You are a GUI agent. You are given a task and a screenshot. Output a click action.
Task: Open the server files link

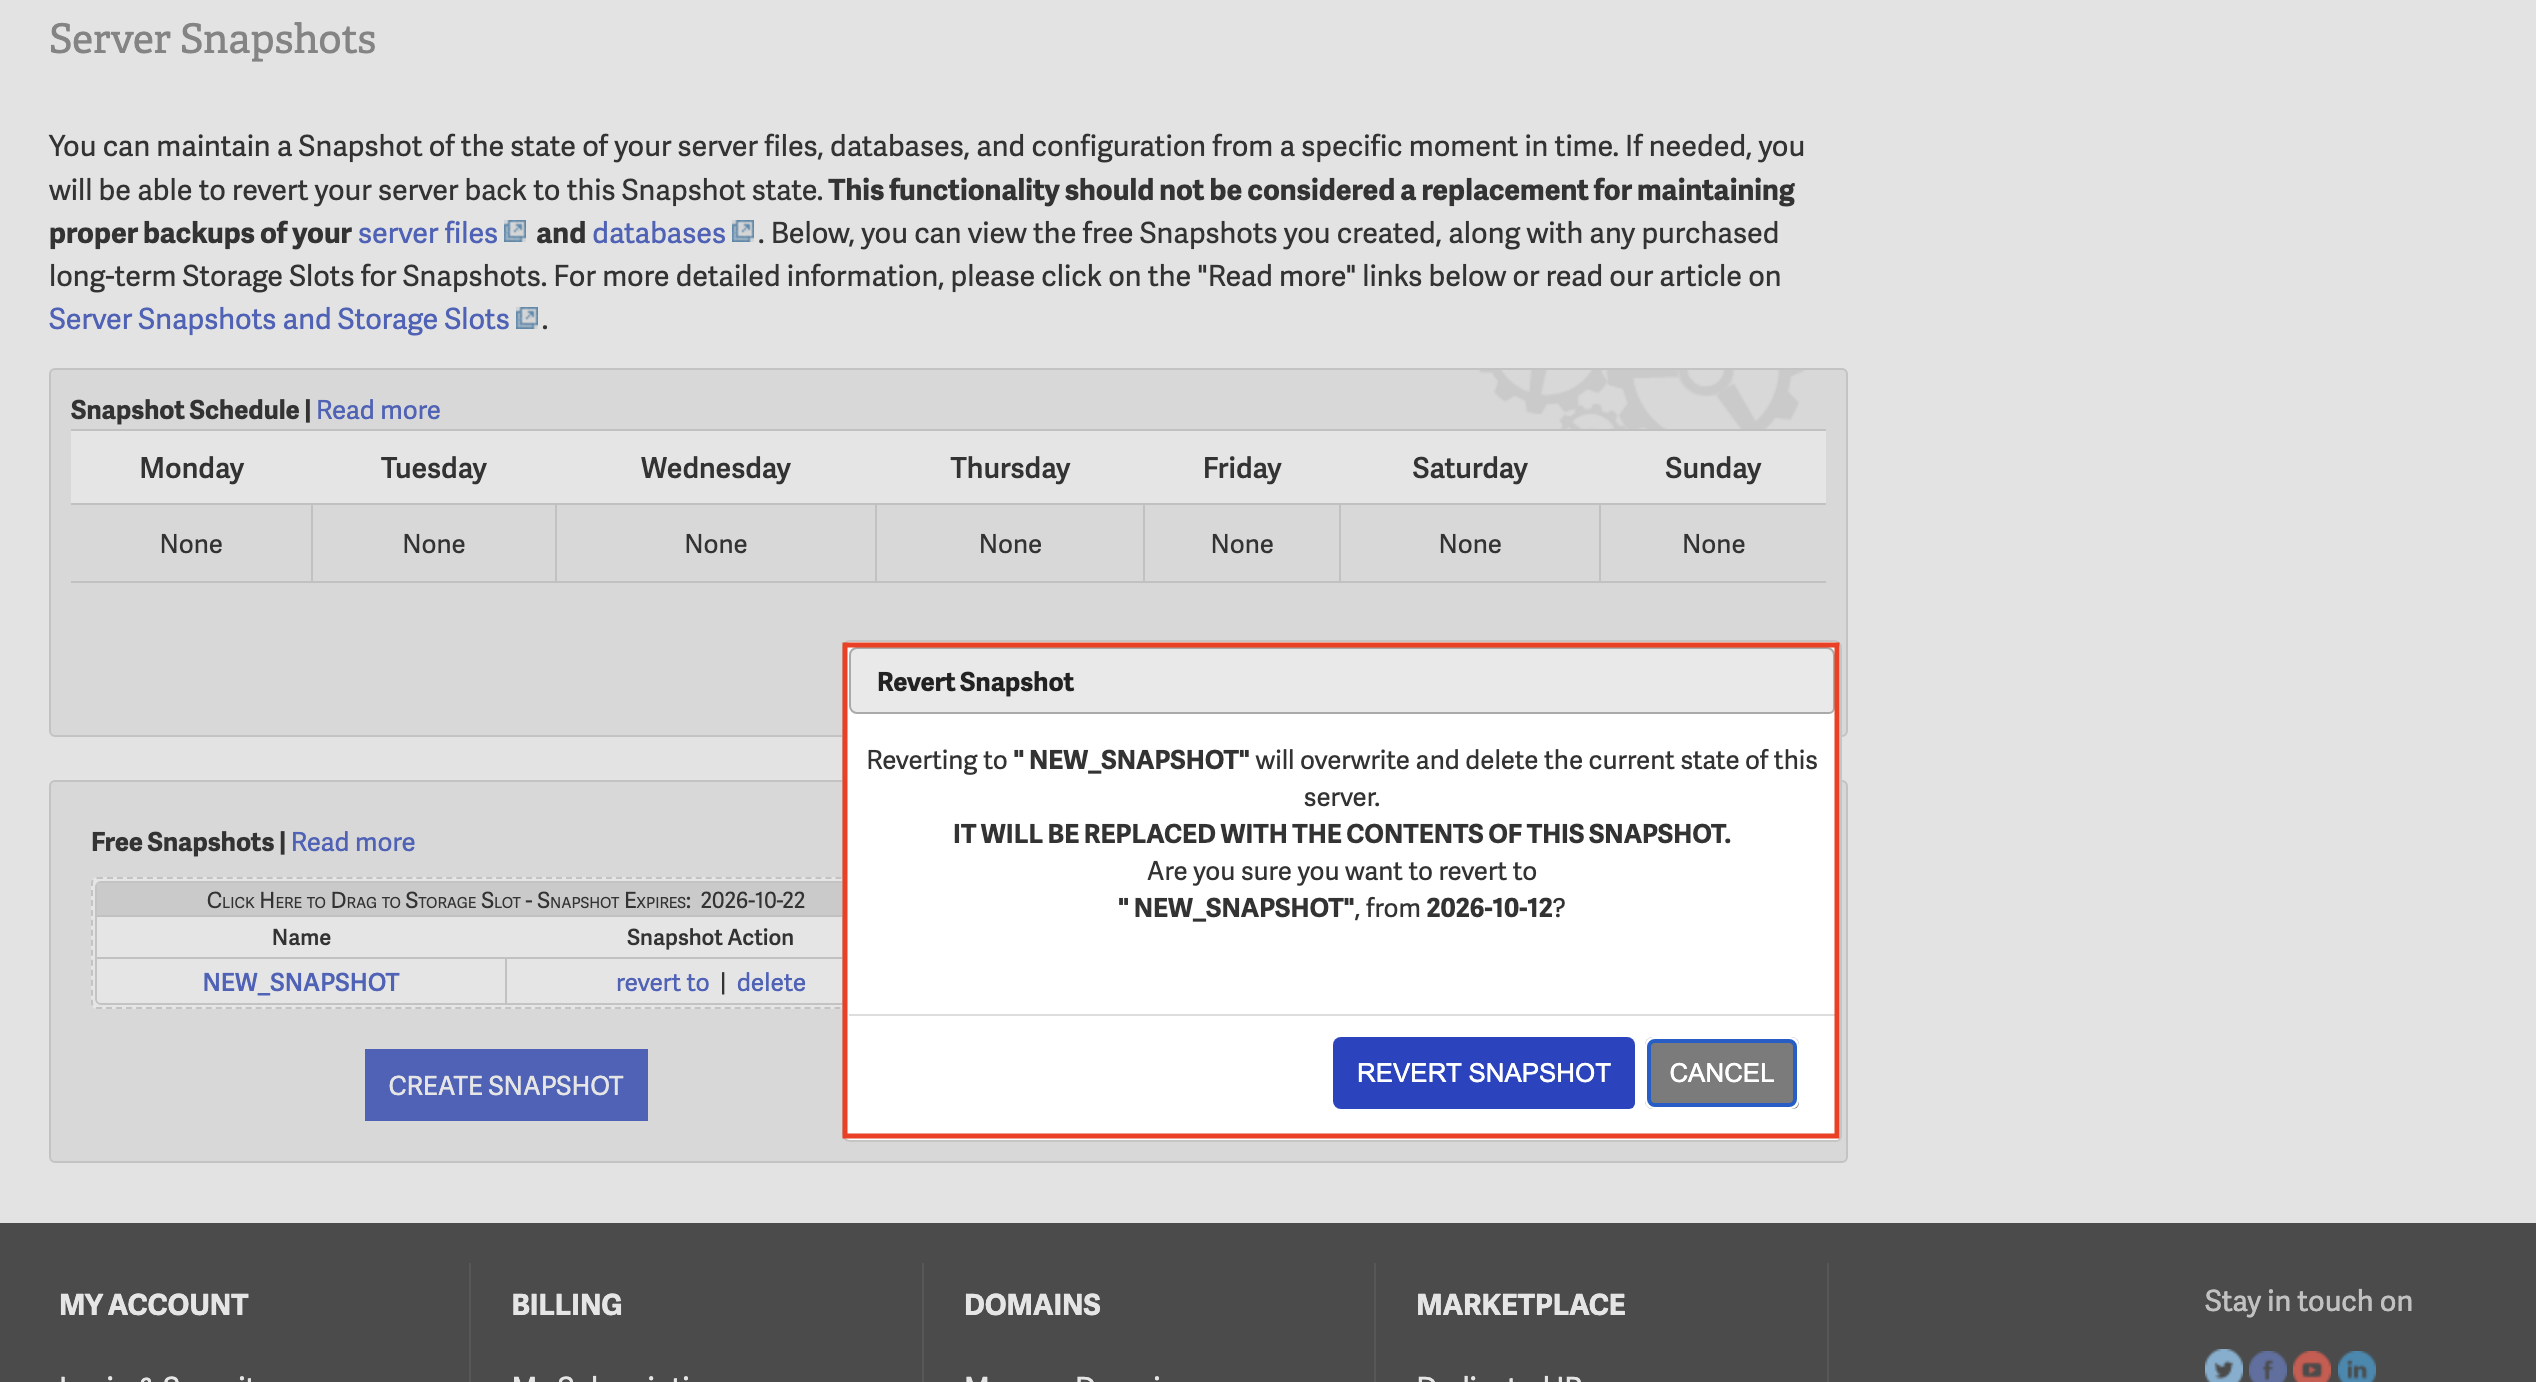(x=427, y=232)
